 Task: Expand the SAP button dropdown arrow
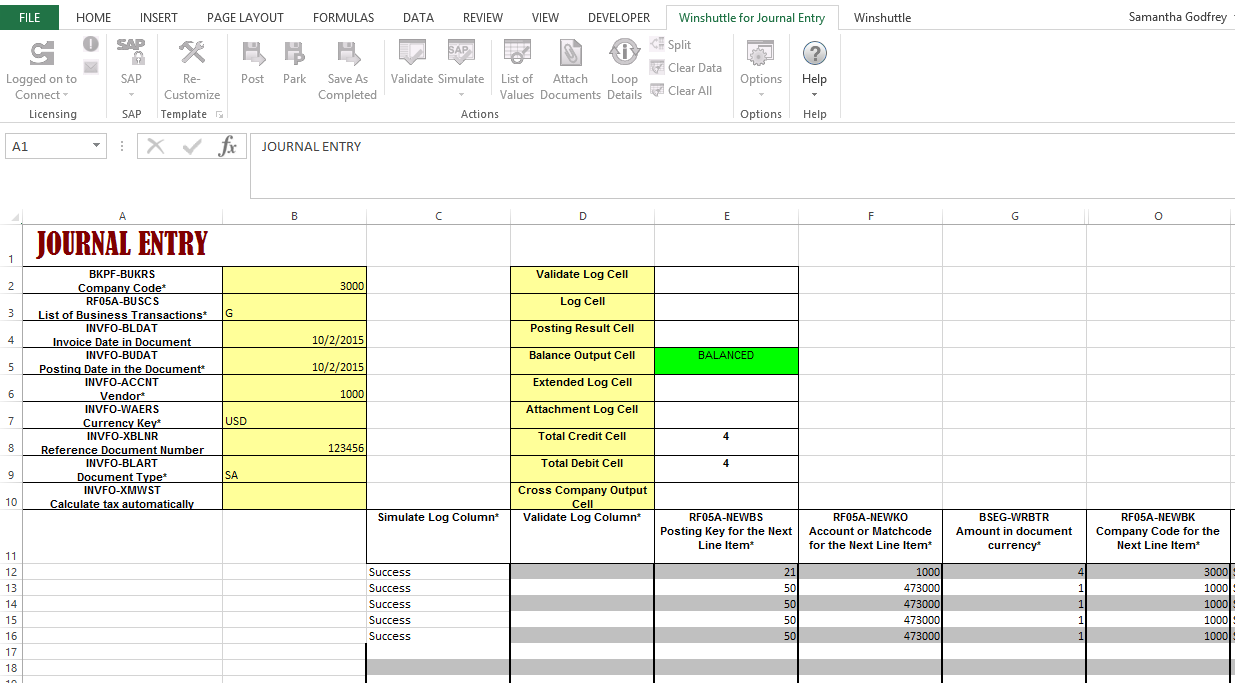coord(131,95)
